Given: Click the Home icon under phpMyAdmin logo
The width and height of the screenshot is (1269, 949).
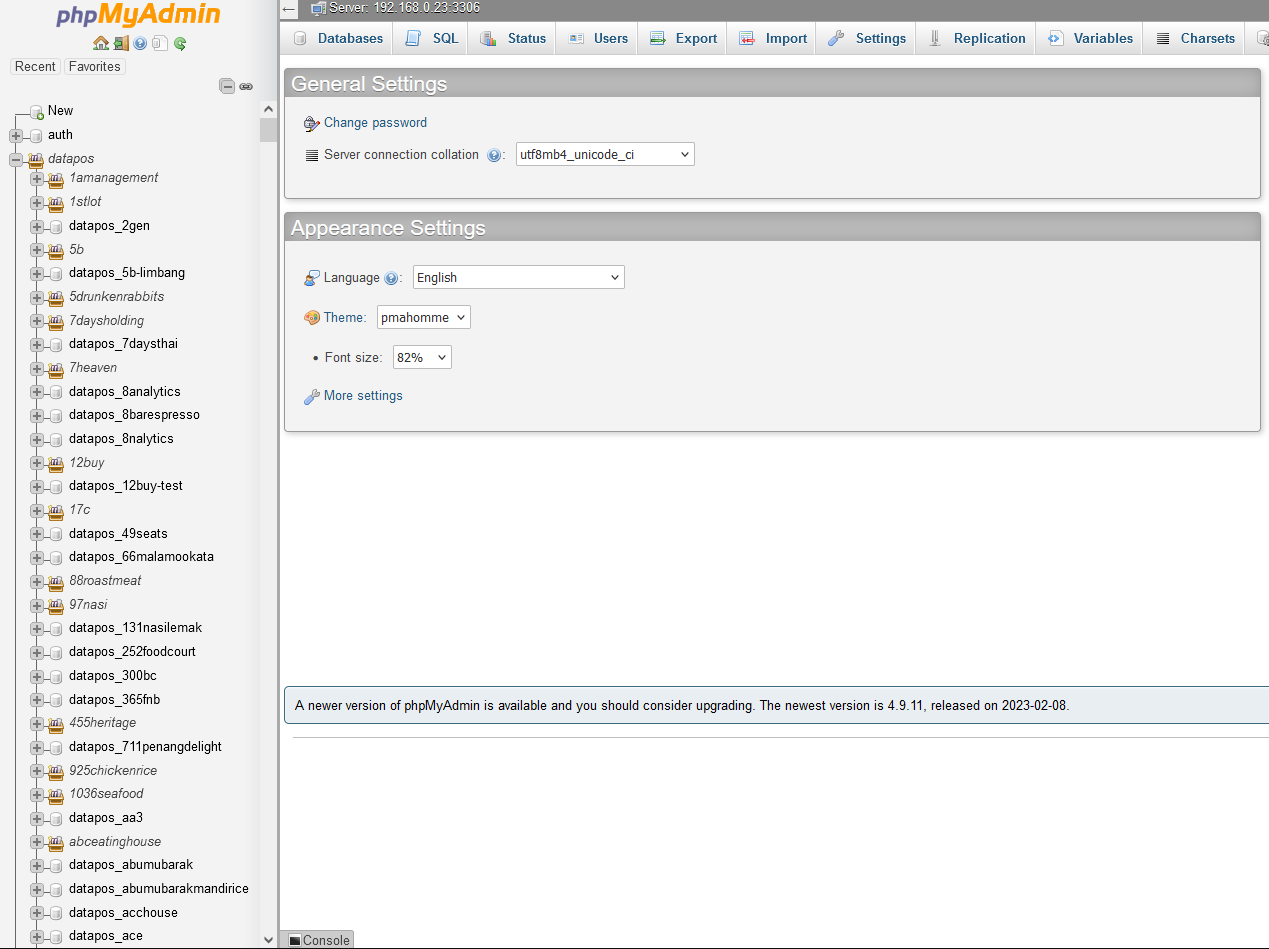Looking at the screenshot, I should pyautogui.click(x=100, y=43).
